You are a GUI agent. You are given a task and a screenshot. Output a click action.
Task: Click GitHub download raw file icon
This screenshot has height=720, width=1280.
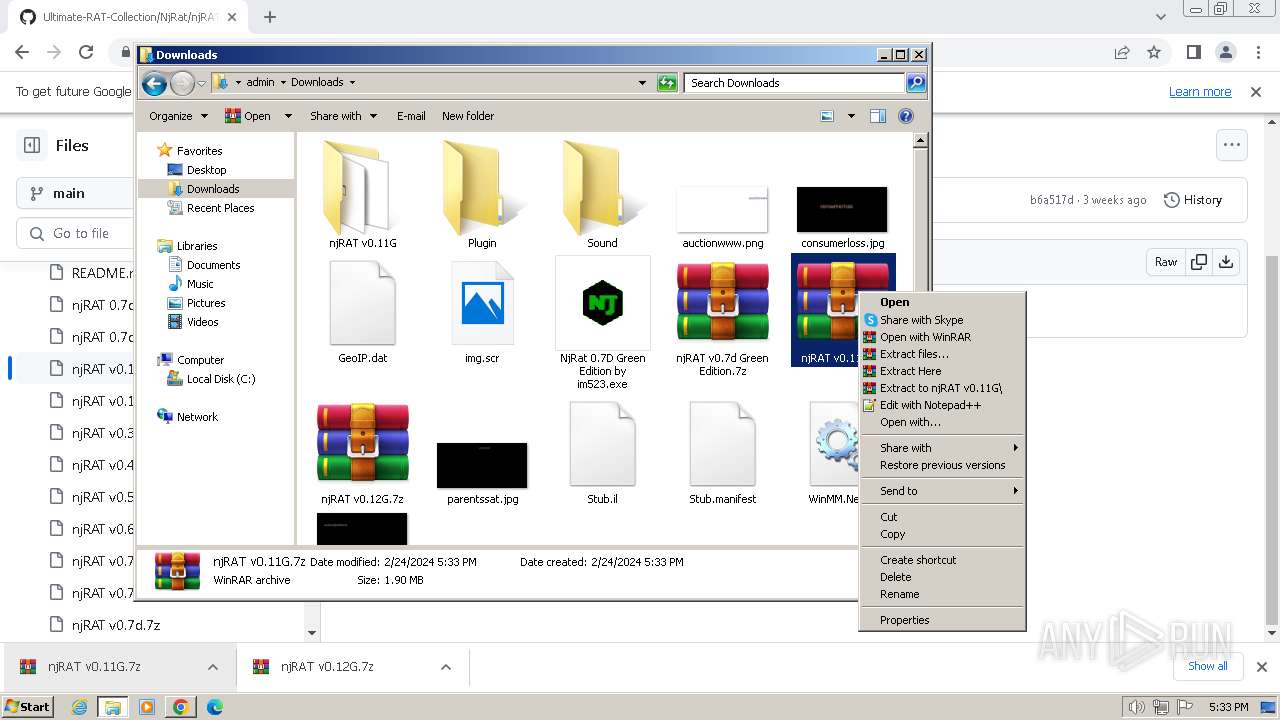1226,262
